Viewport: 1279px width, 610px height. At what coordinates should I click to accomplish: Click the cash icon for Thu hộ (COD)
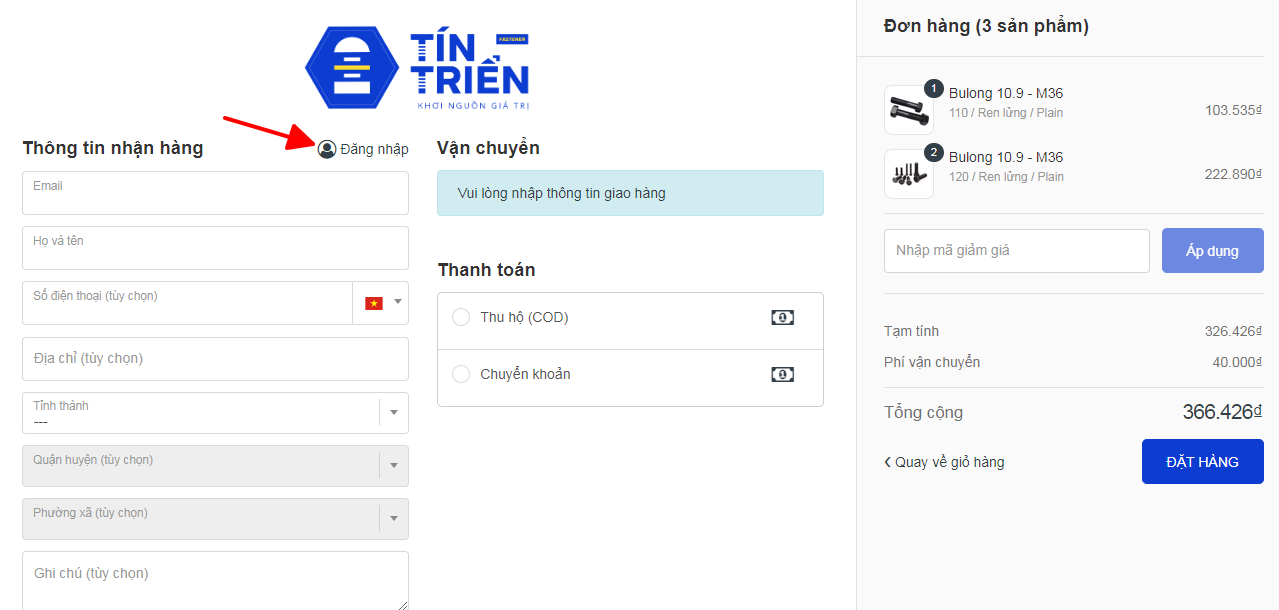click(x=782, y=317)
